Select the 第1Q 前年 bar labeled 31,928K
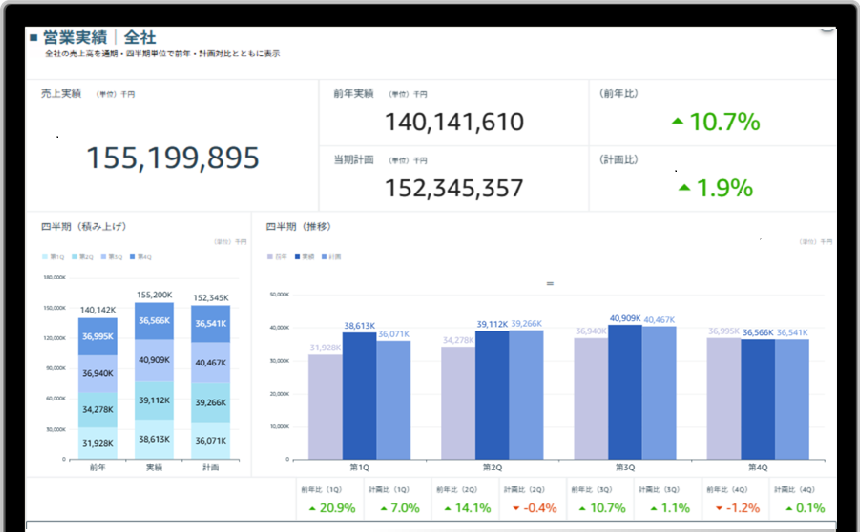This screenshot has height=532, width=860. [x=325, y=406]
